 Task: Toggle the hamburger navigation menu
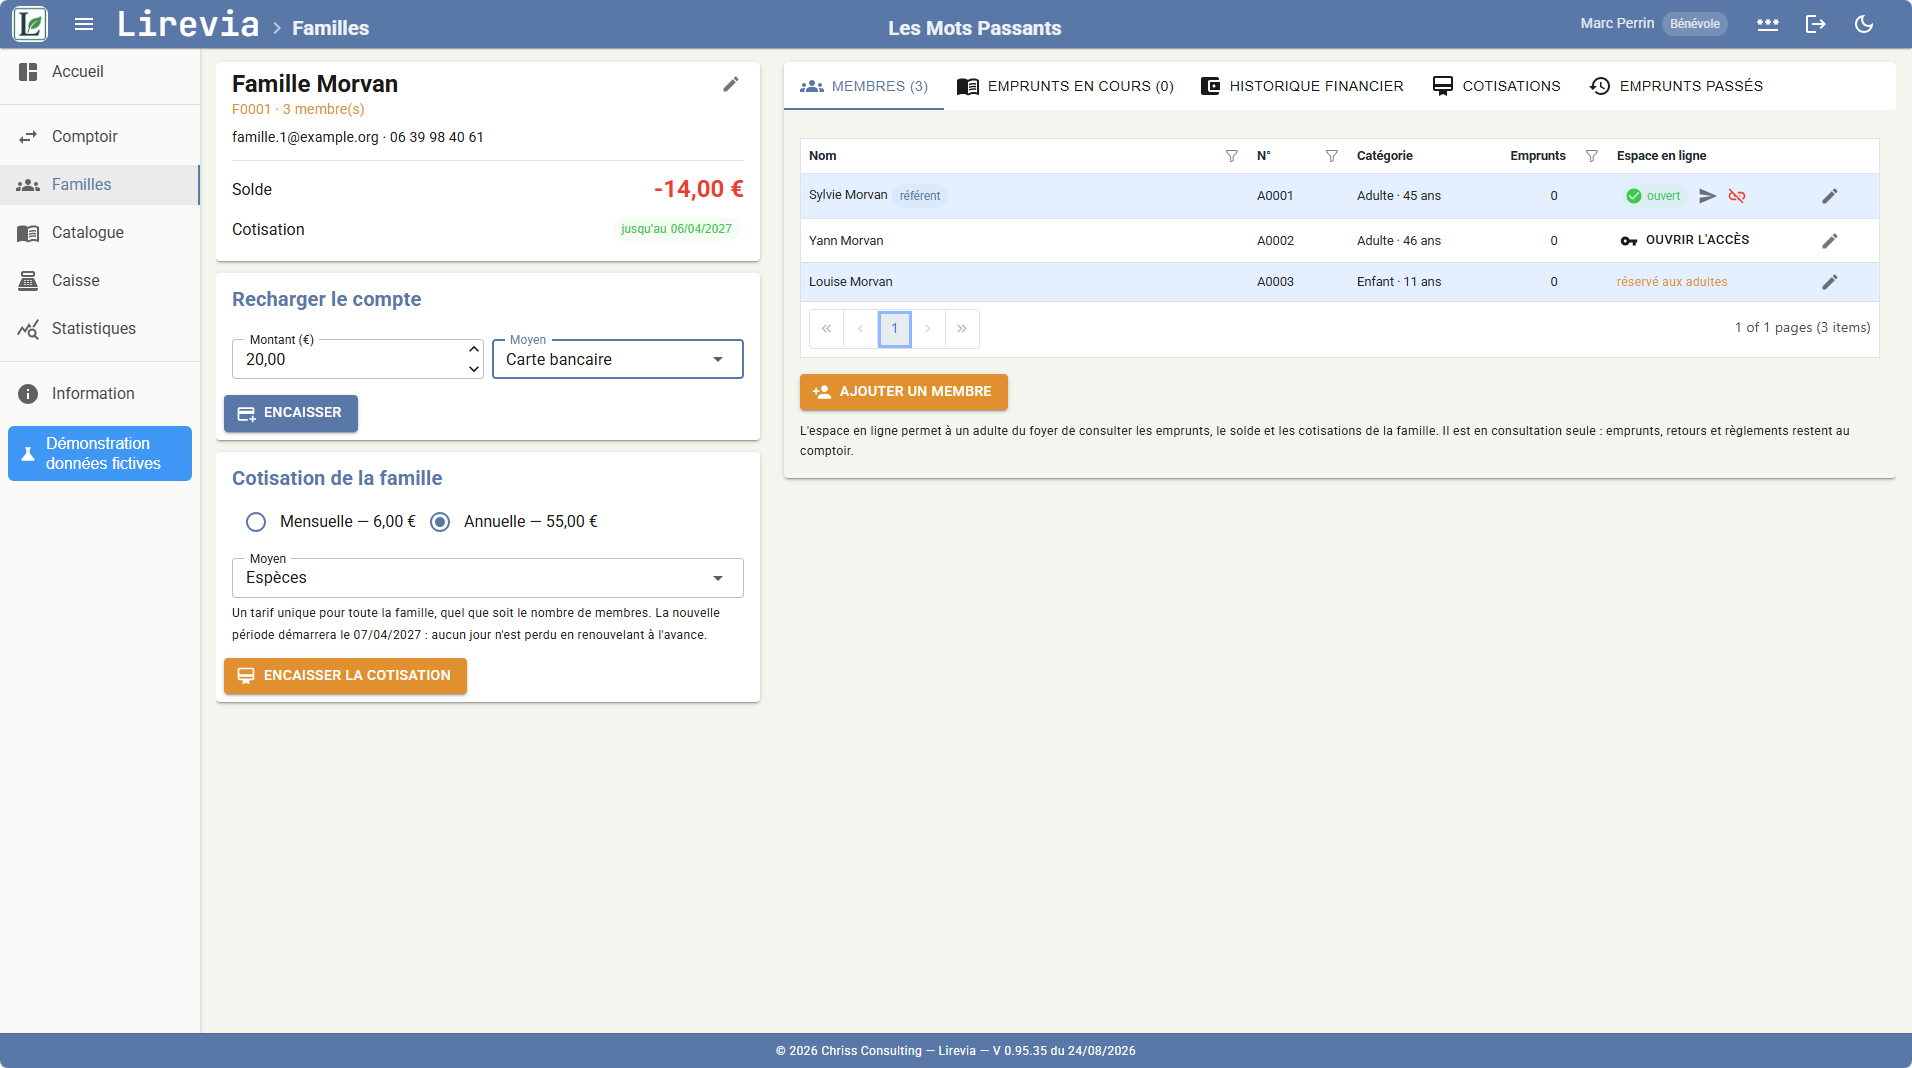[x=84, y=24]
